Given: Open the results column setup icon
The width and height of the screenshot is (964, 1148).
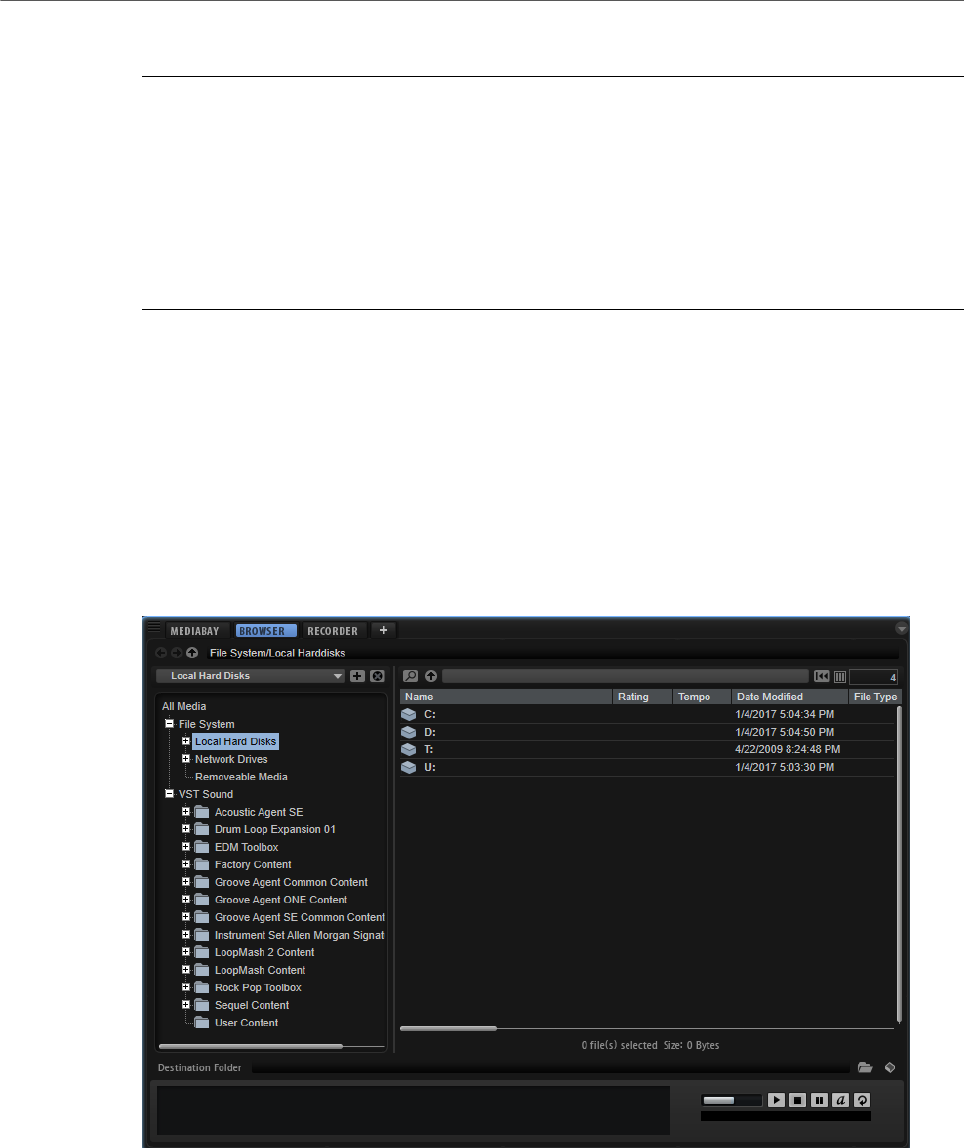Looking at the screenshot, I should click(840, 676).
